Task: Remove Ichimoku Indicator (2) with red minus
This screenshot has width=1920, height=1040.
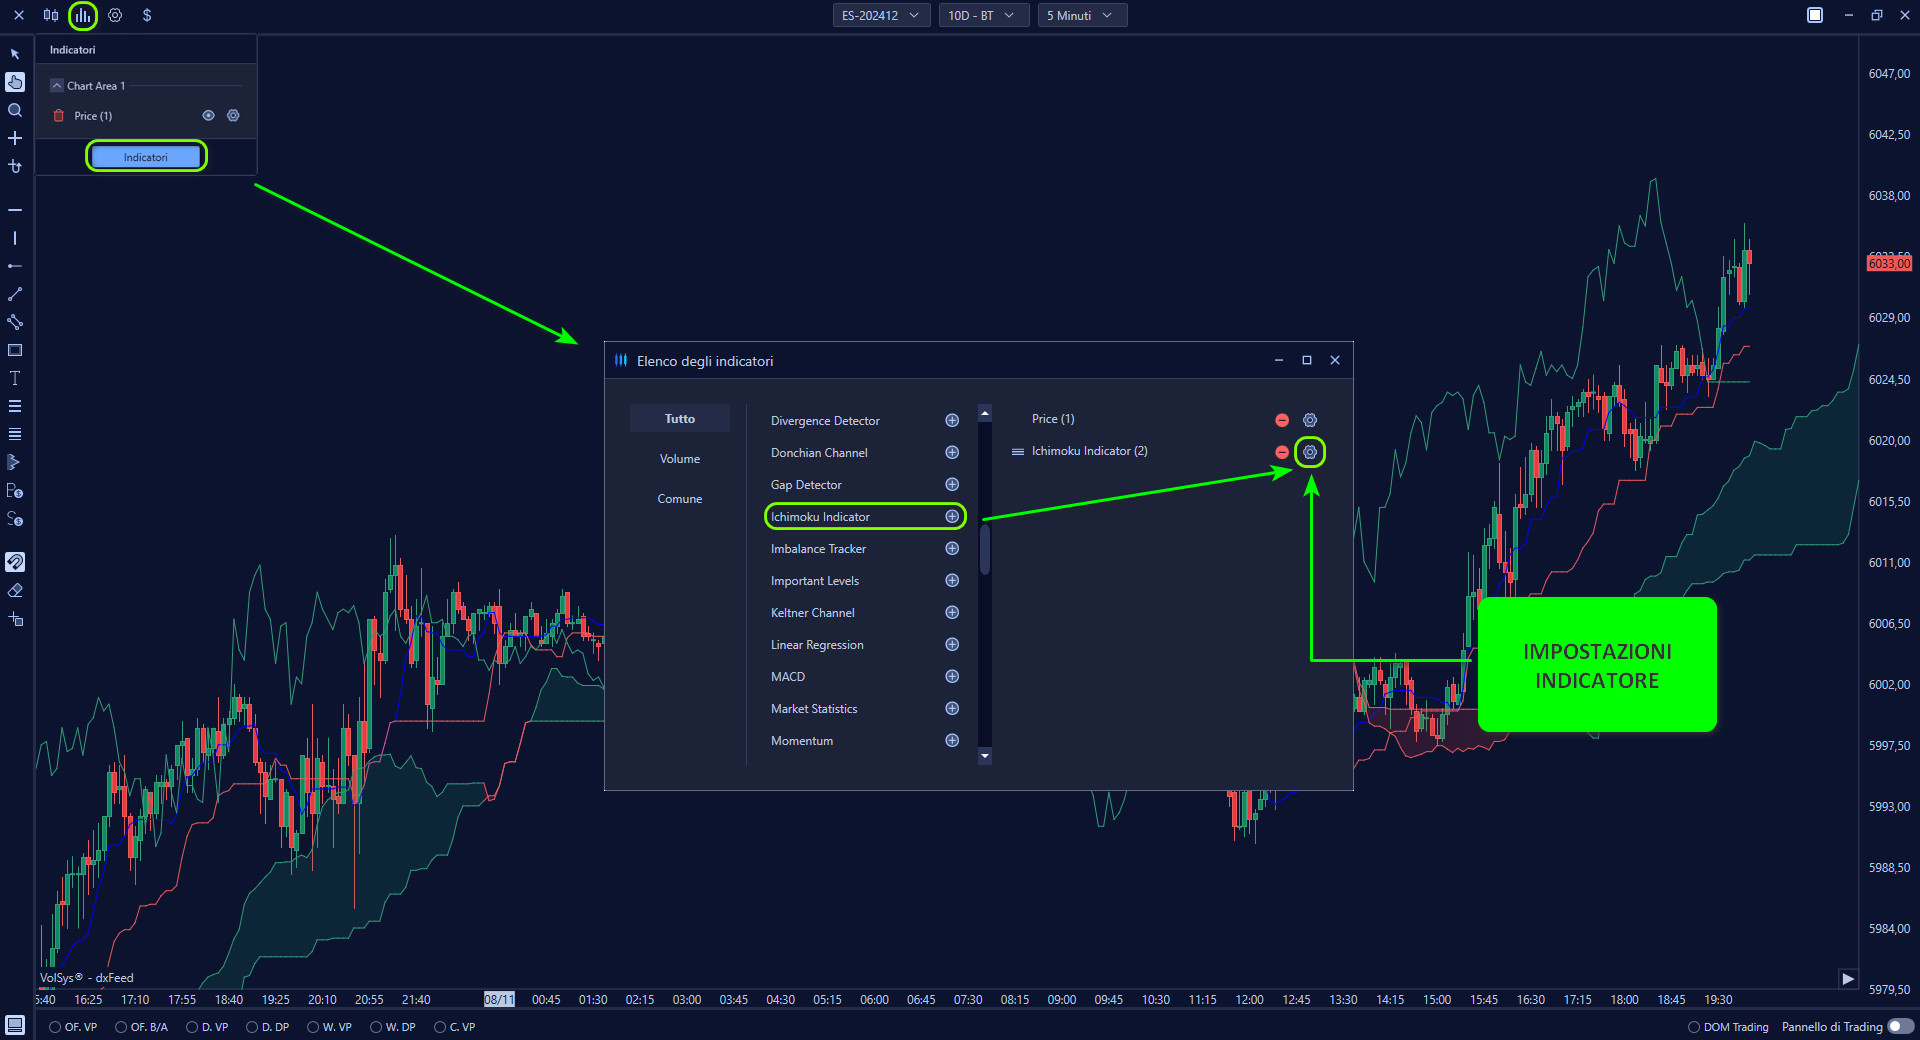Action: point(1282,452)
